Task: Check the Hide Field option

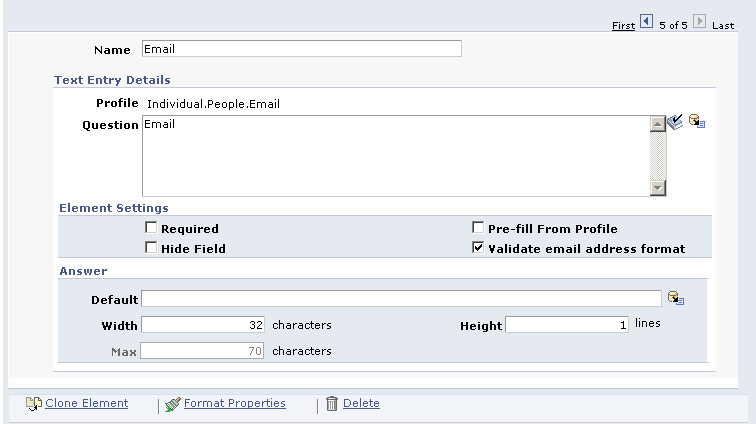Action: pyautogui.click(x=151, y=247)
